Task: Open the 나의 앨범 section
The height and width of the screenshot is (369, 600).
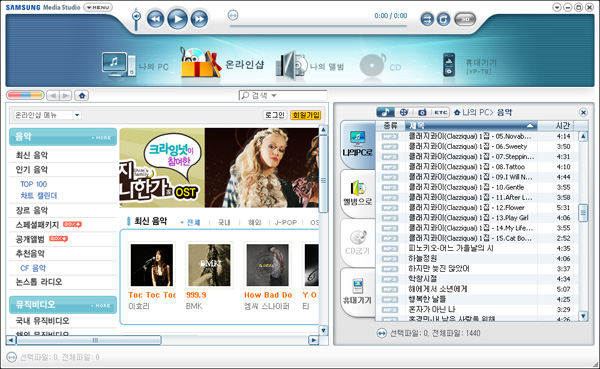Action: [x=310, y=66]
